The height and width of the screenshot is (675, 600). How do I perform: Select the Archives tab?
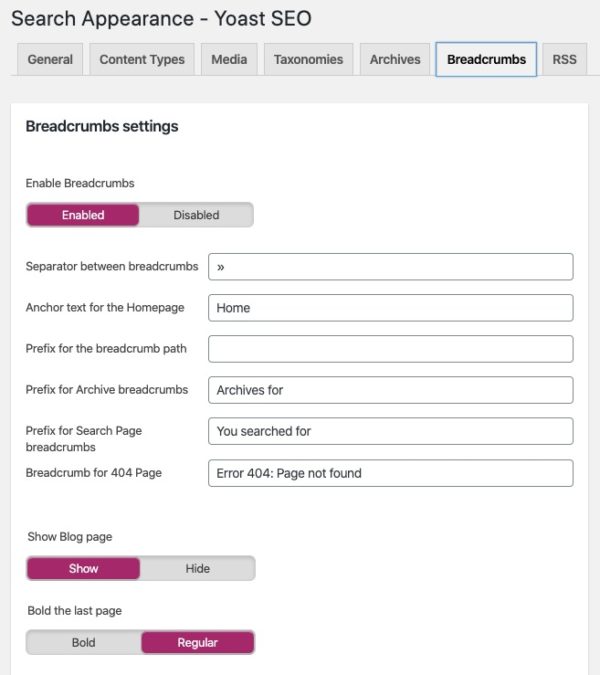[x=395, y=59]
